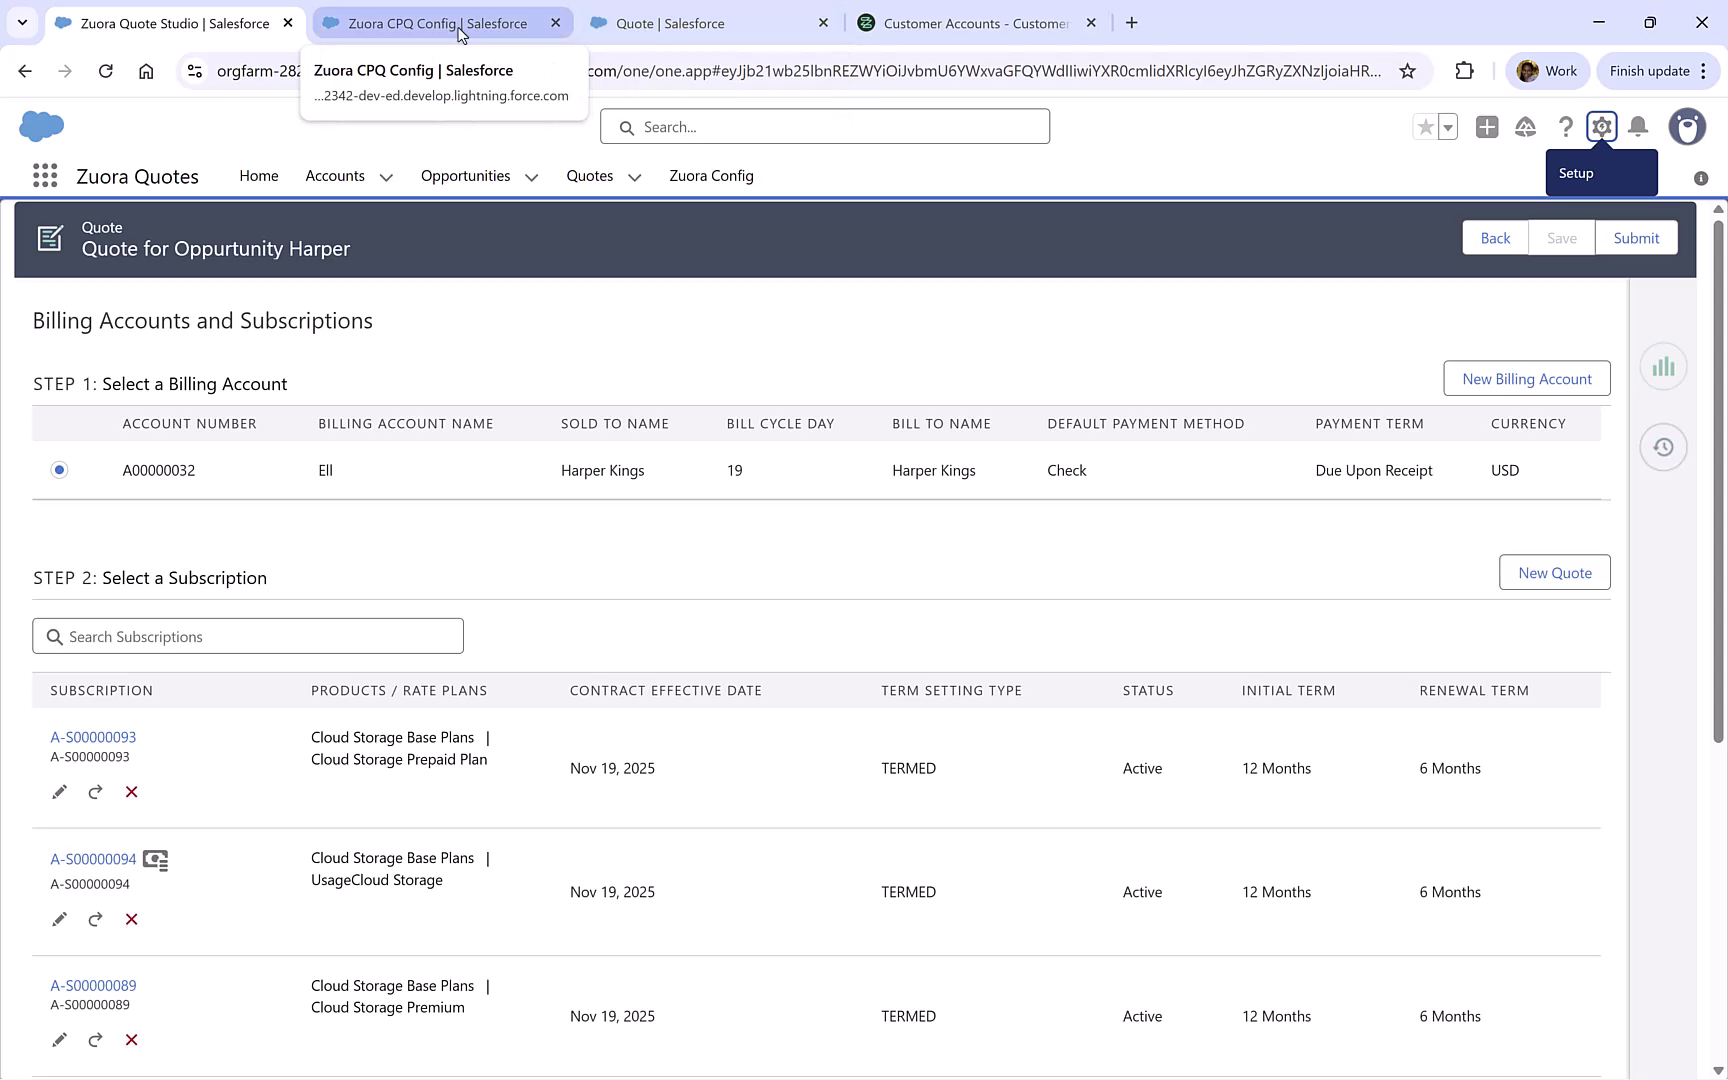Click the Setup gear icon
1728x1080 pixels.
click(x=1601, y=127)
